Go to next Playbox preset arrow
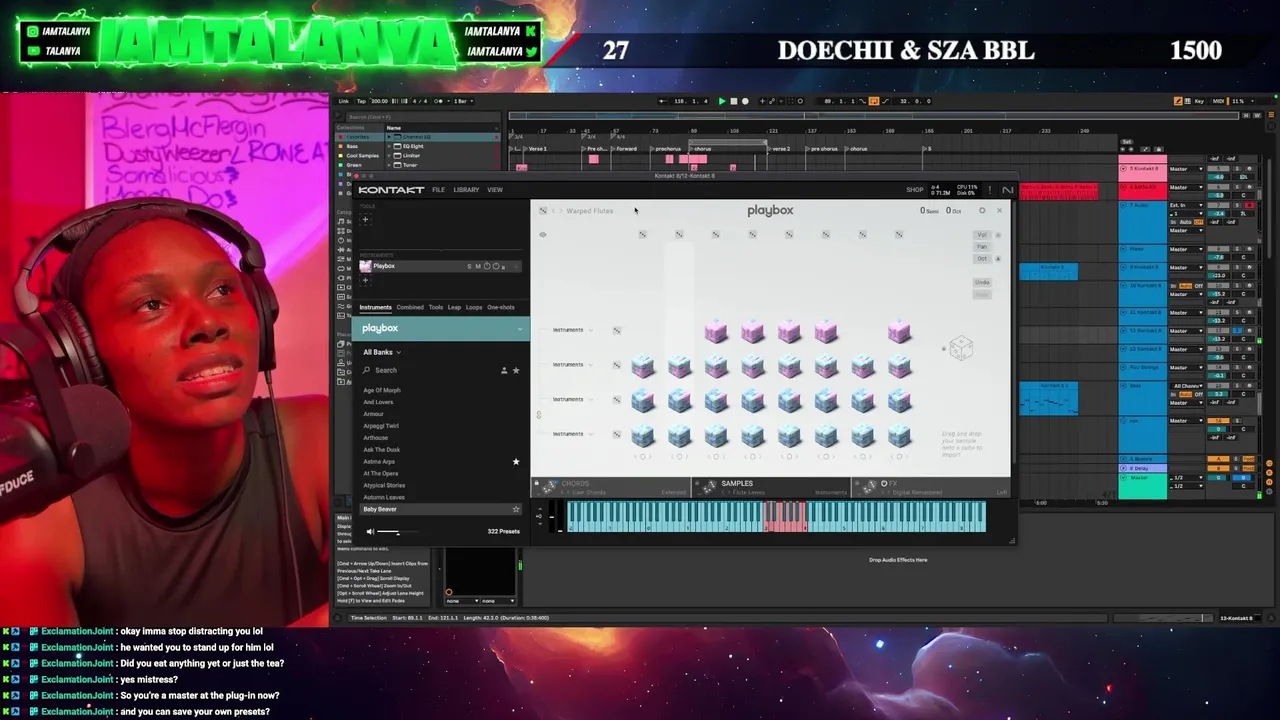Image resolution: width=1280 pixels, height=720 pixels. 562,211
